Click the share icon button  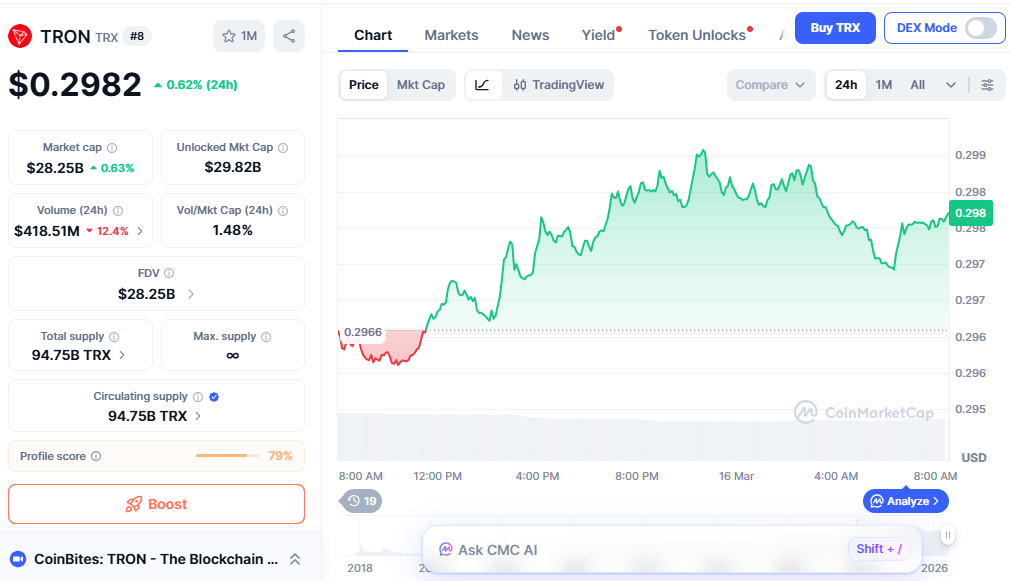[289, 36]
